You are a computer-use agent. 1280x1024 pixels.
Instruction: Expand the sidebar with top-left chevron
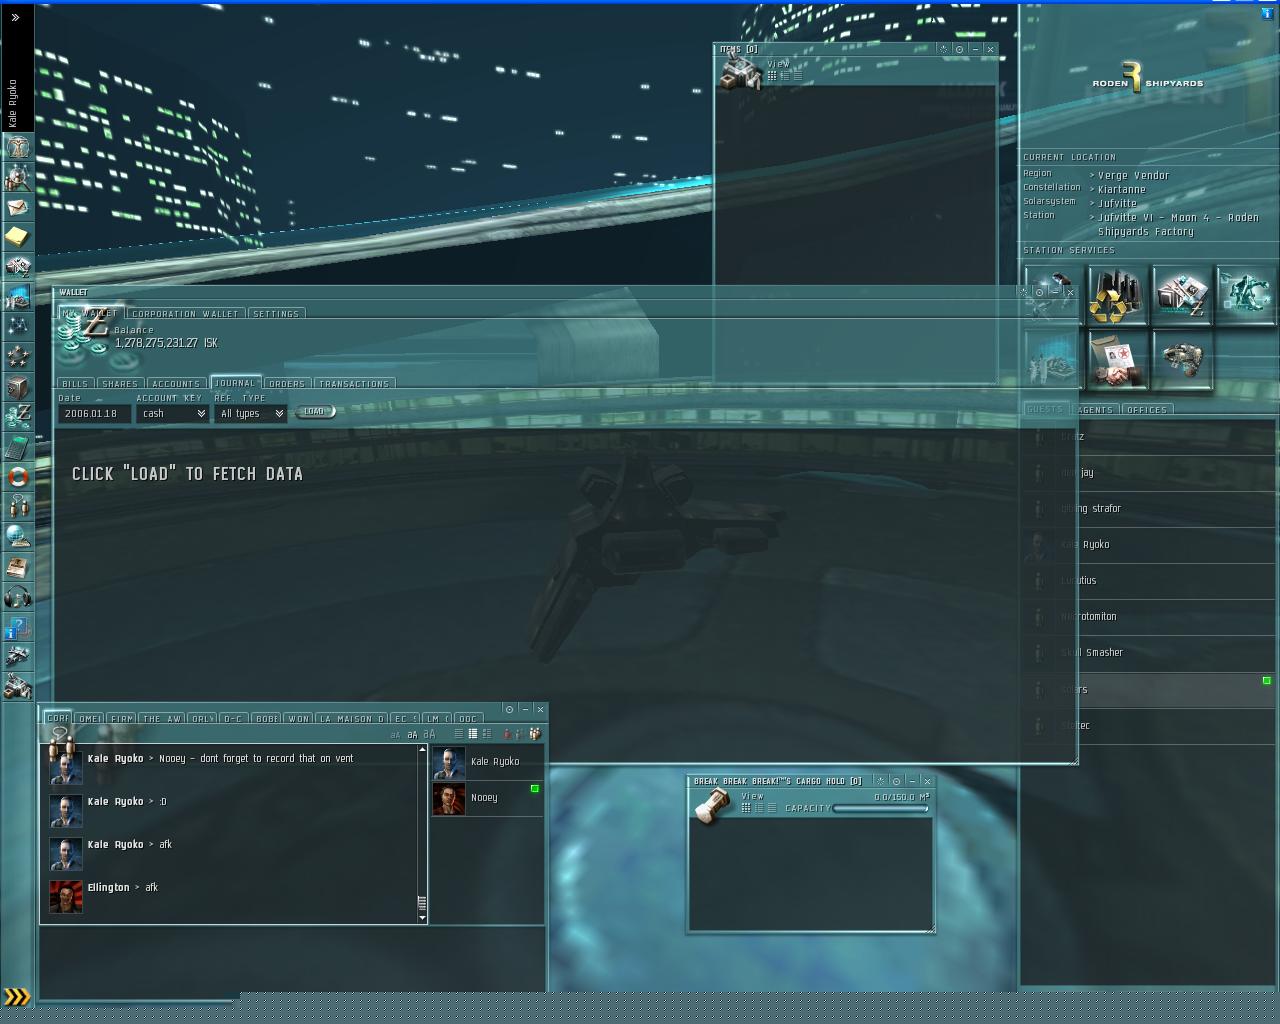pyautogui.click(x=15, y=17)
